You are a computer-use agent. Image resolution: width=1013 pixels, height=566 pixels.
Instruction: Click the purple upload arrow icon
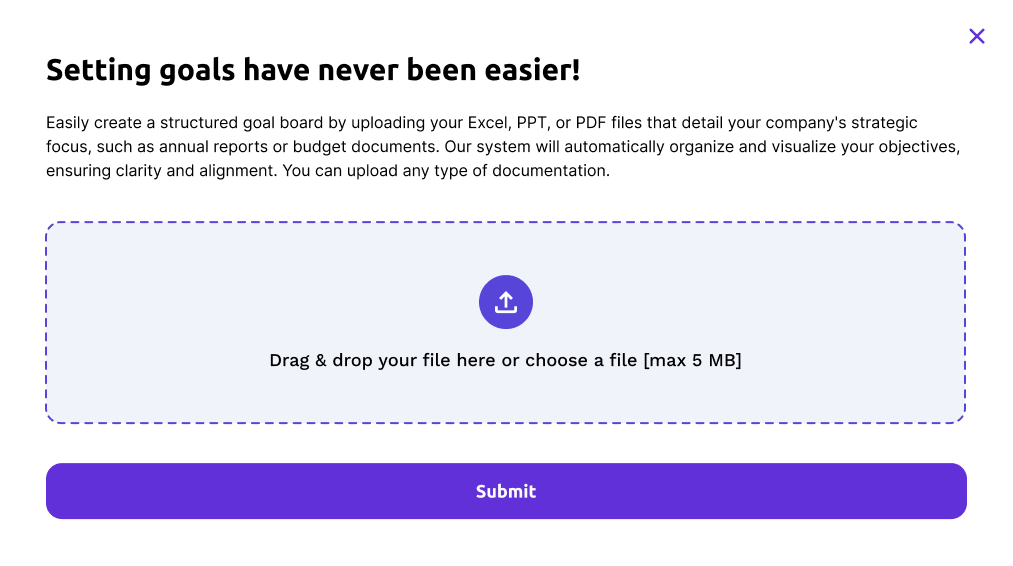(506, 302)
